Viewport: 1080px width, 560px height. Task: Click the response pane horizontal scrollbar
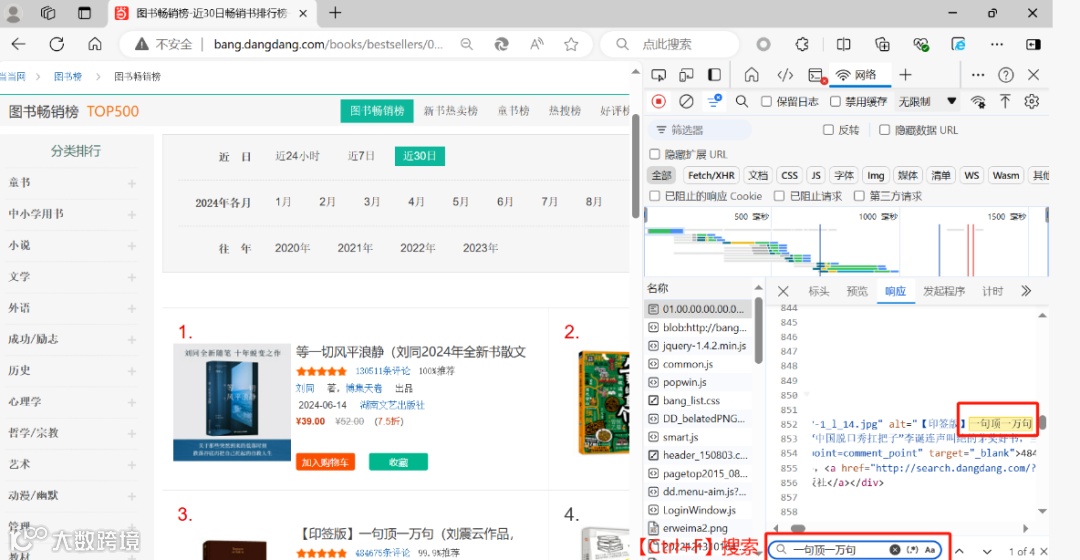(798, 529)
